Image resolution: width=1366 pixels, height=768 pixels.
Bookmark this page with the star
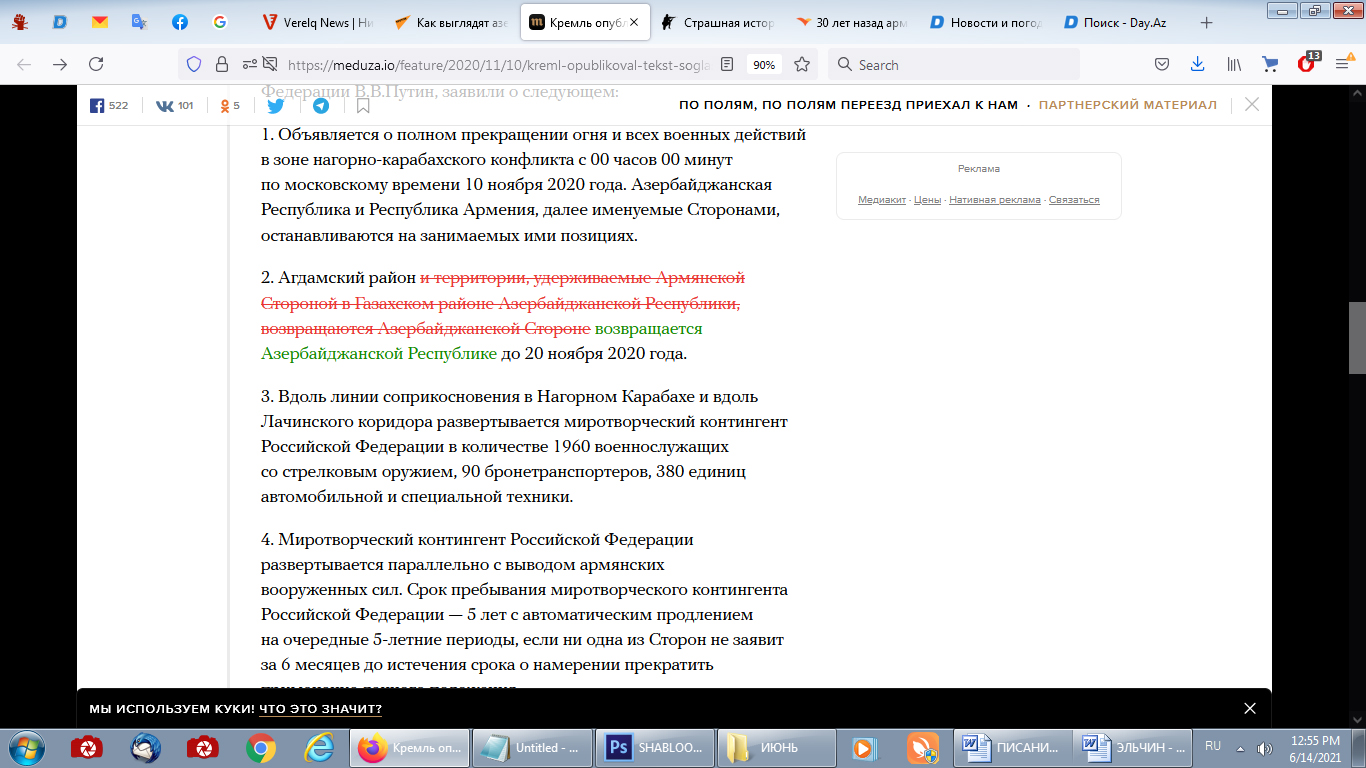pos(802,64)
